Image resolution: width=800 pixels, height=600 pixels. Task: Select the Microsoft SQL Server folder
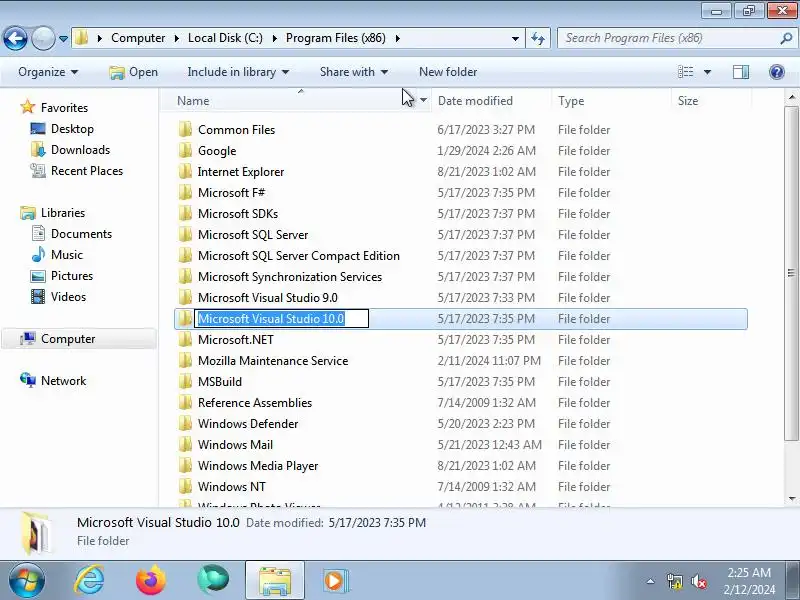[253, 235]
